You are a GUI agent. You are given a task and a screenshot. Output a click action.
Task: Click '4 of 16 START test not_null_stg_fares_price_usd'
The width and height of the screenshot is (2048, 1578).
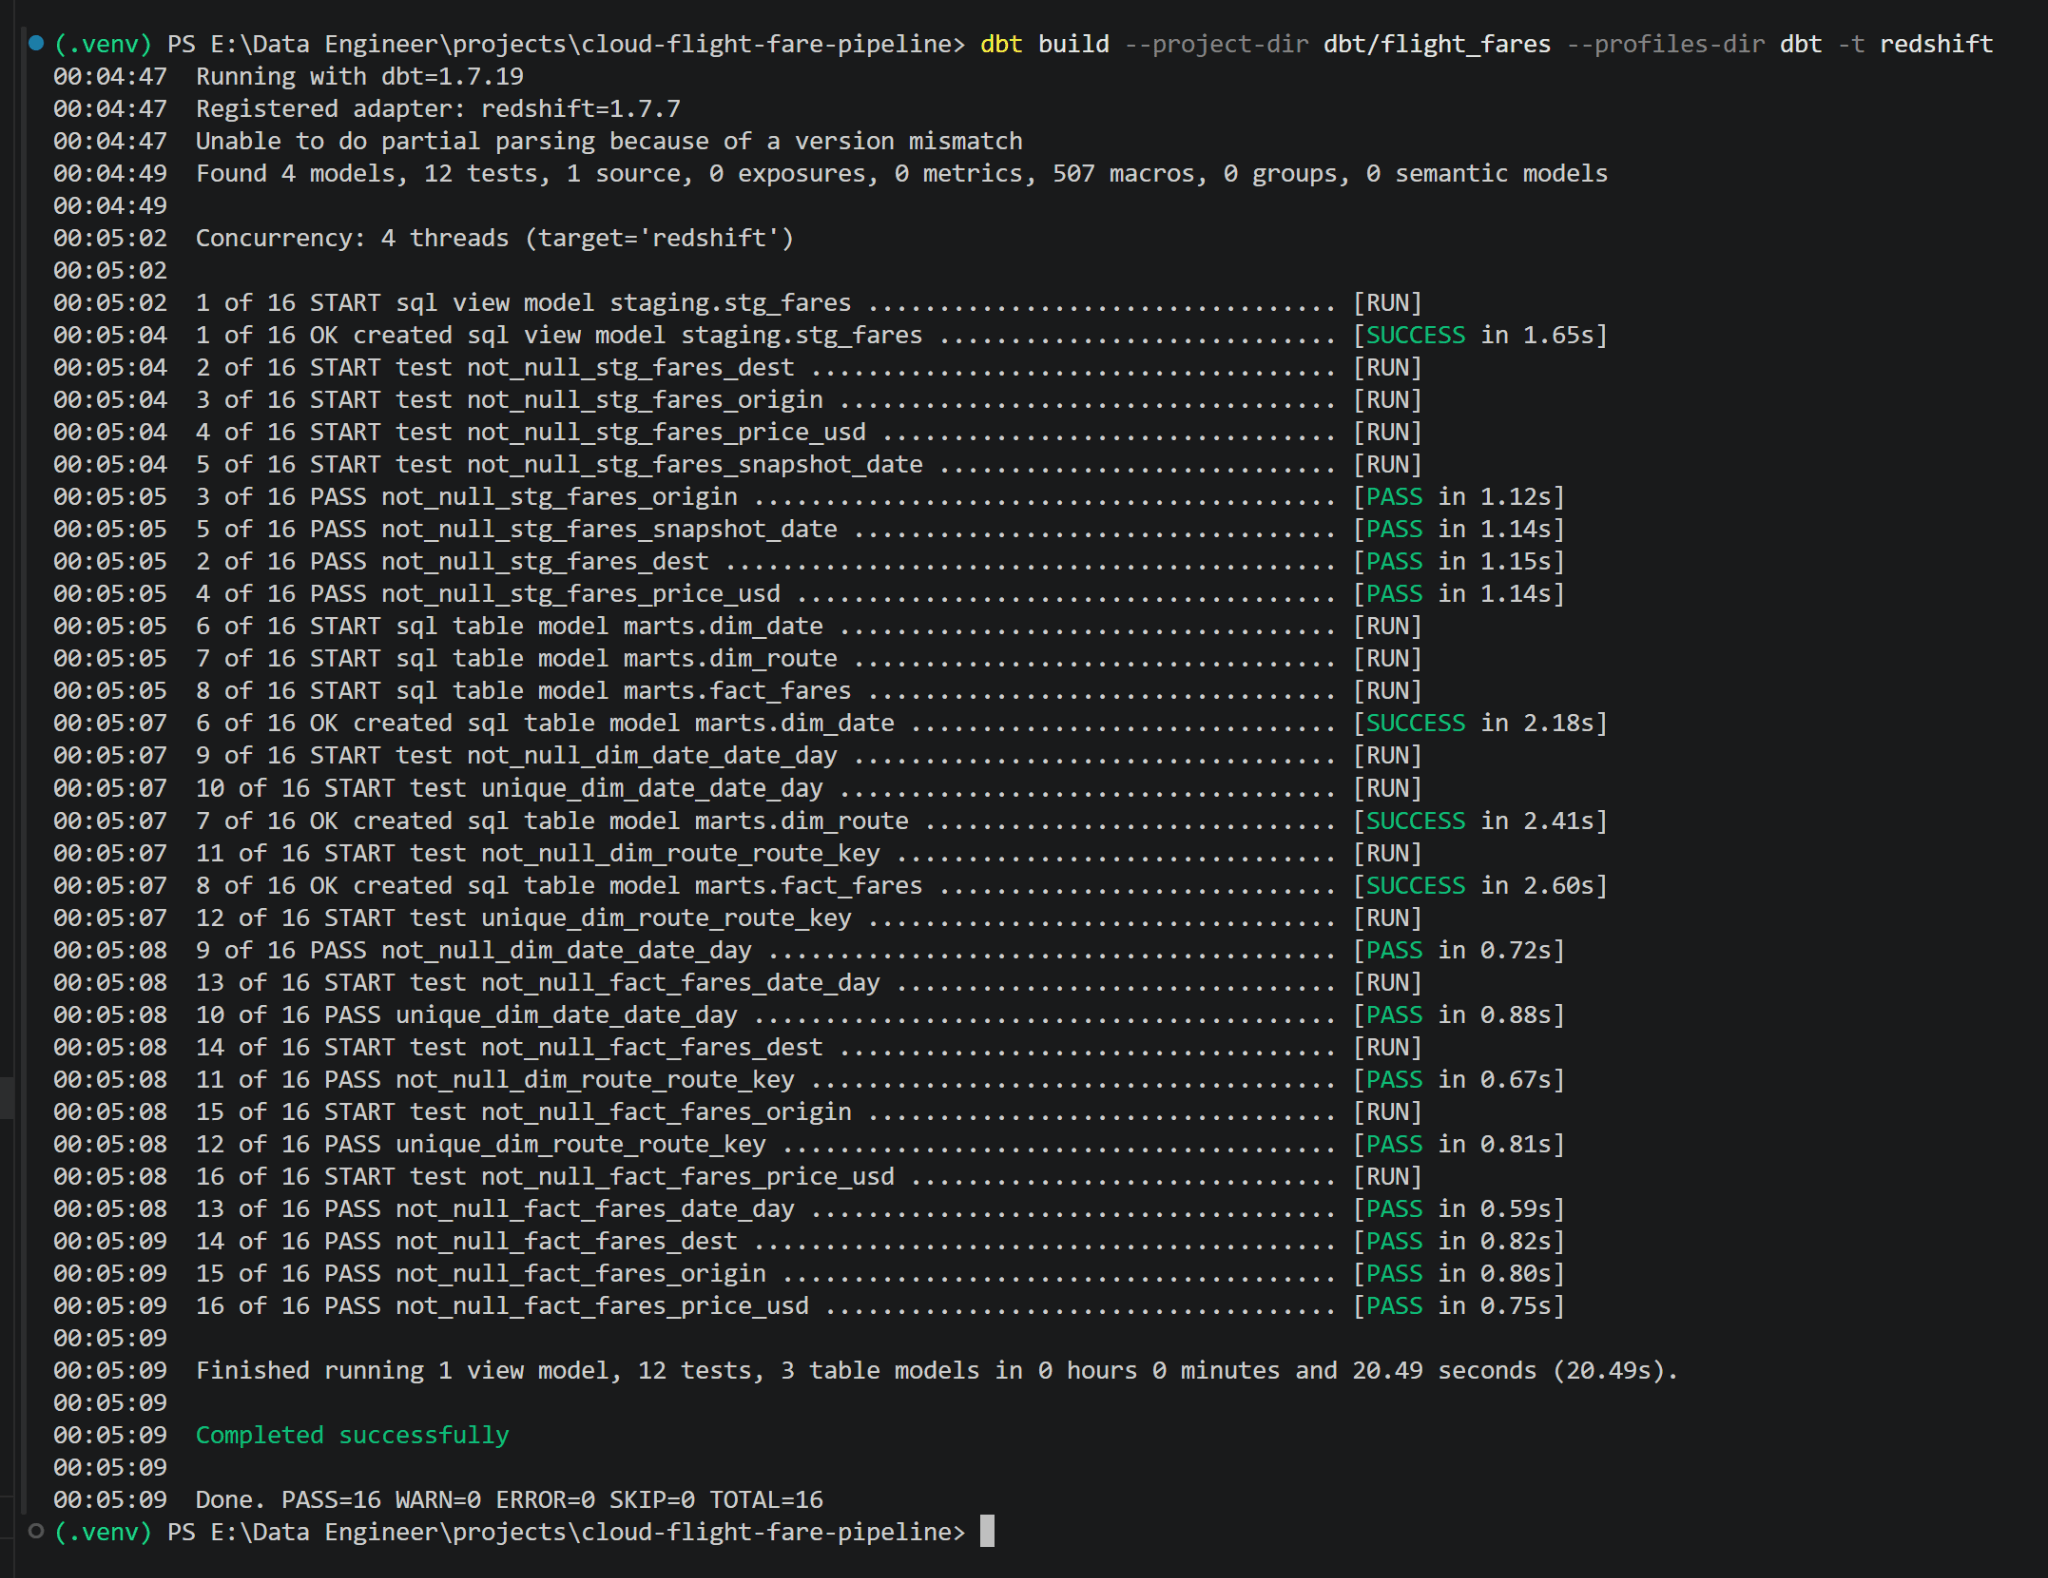531,432
